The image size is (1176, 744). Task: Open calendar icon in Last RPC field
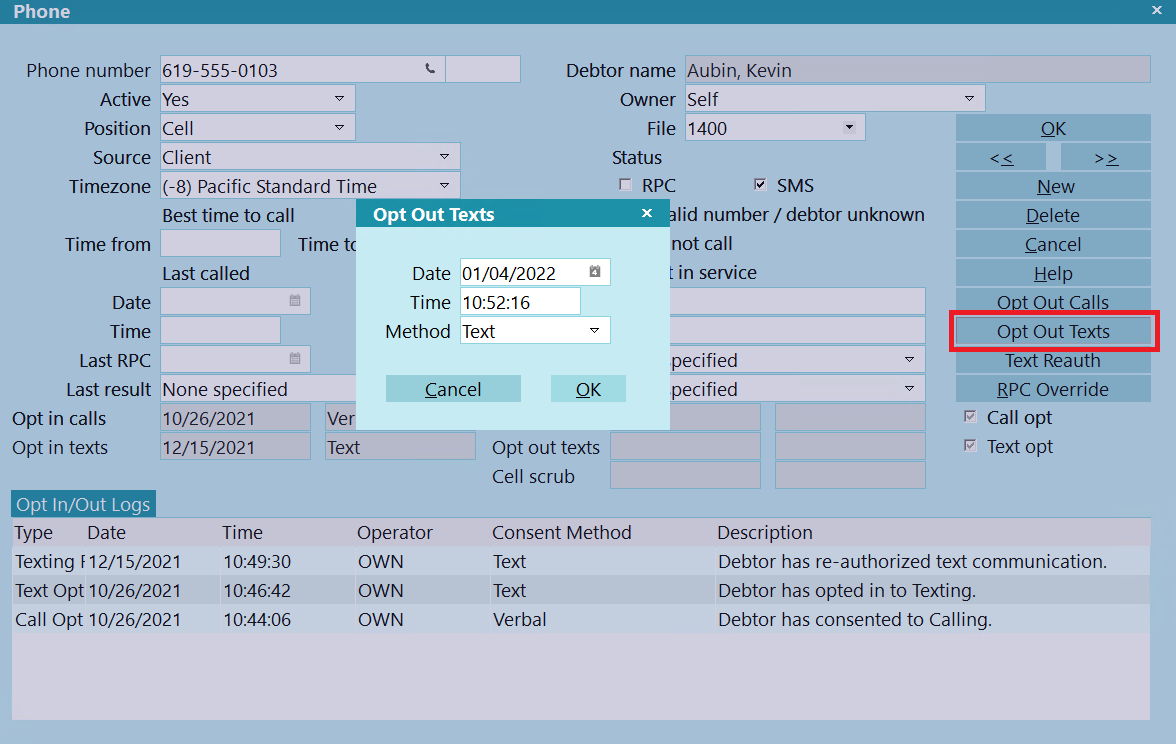[295, 359]
